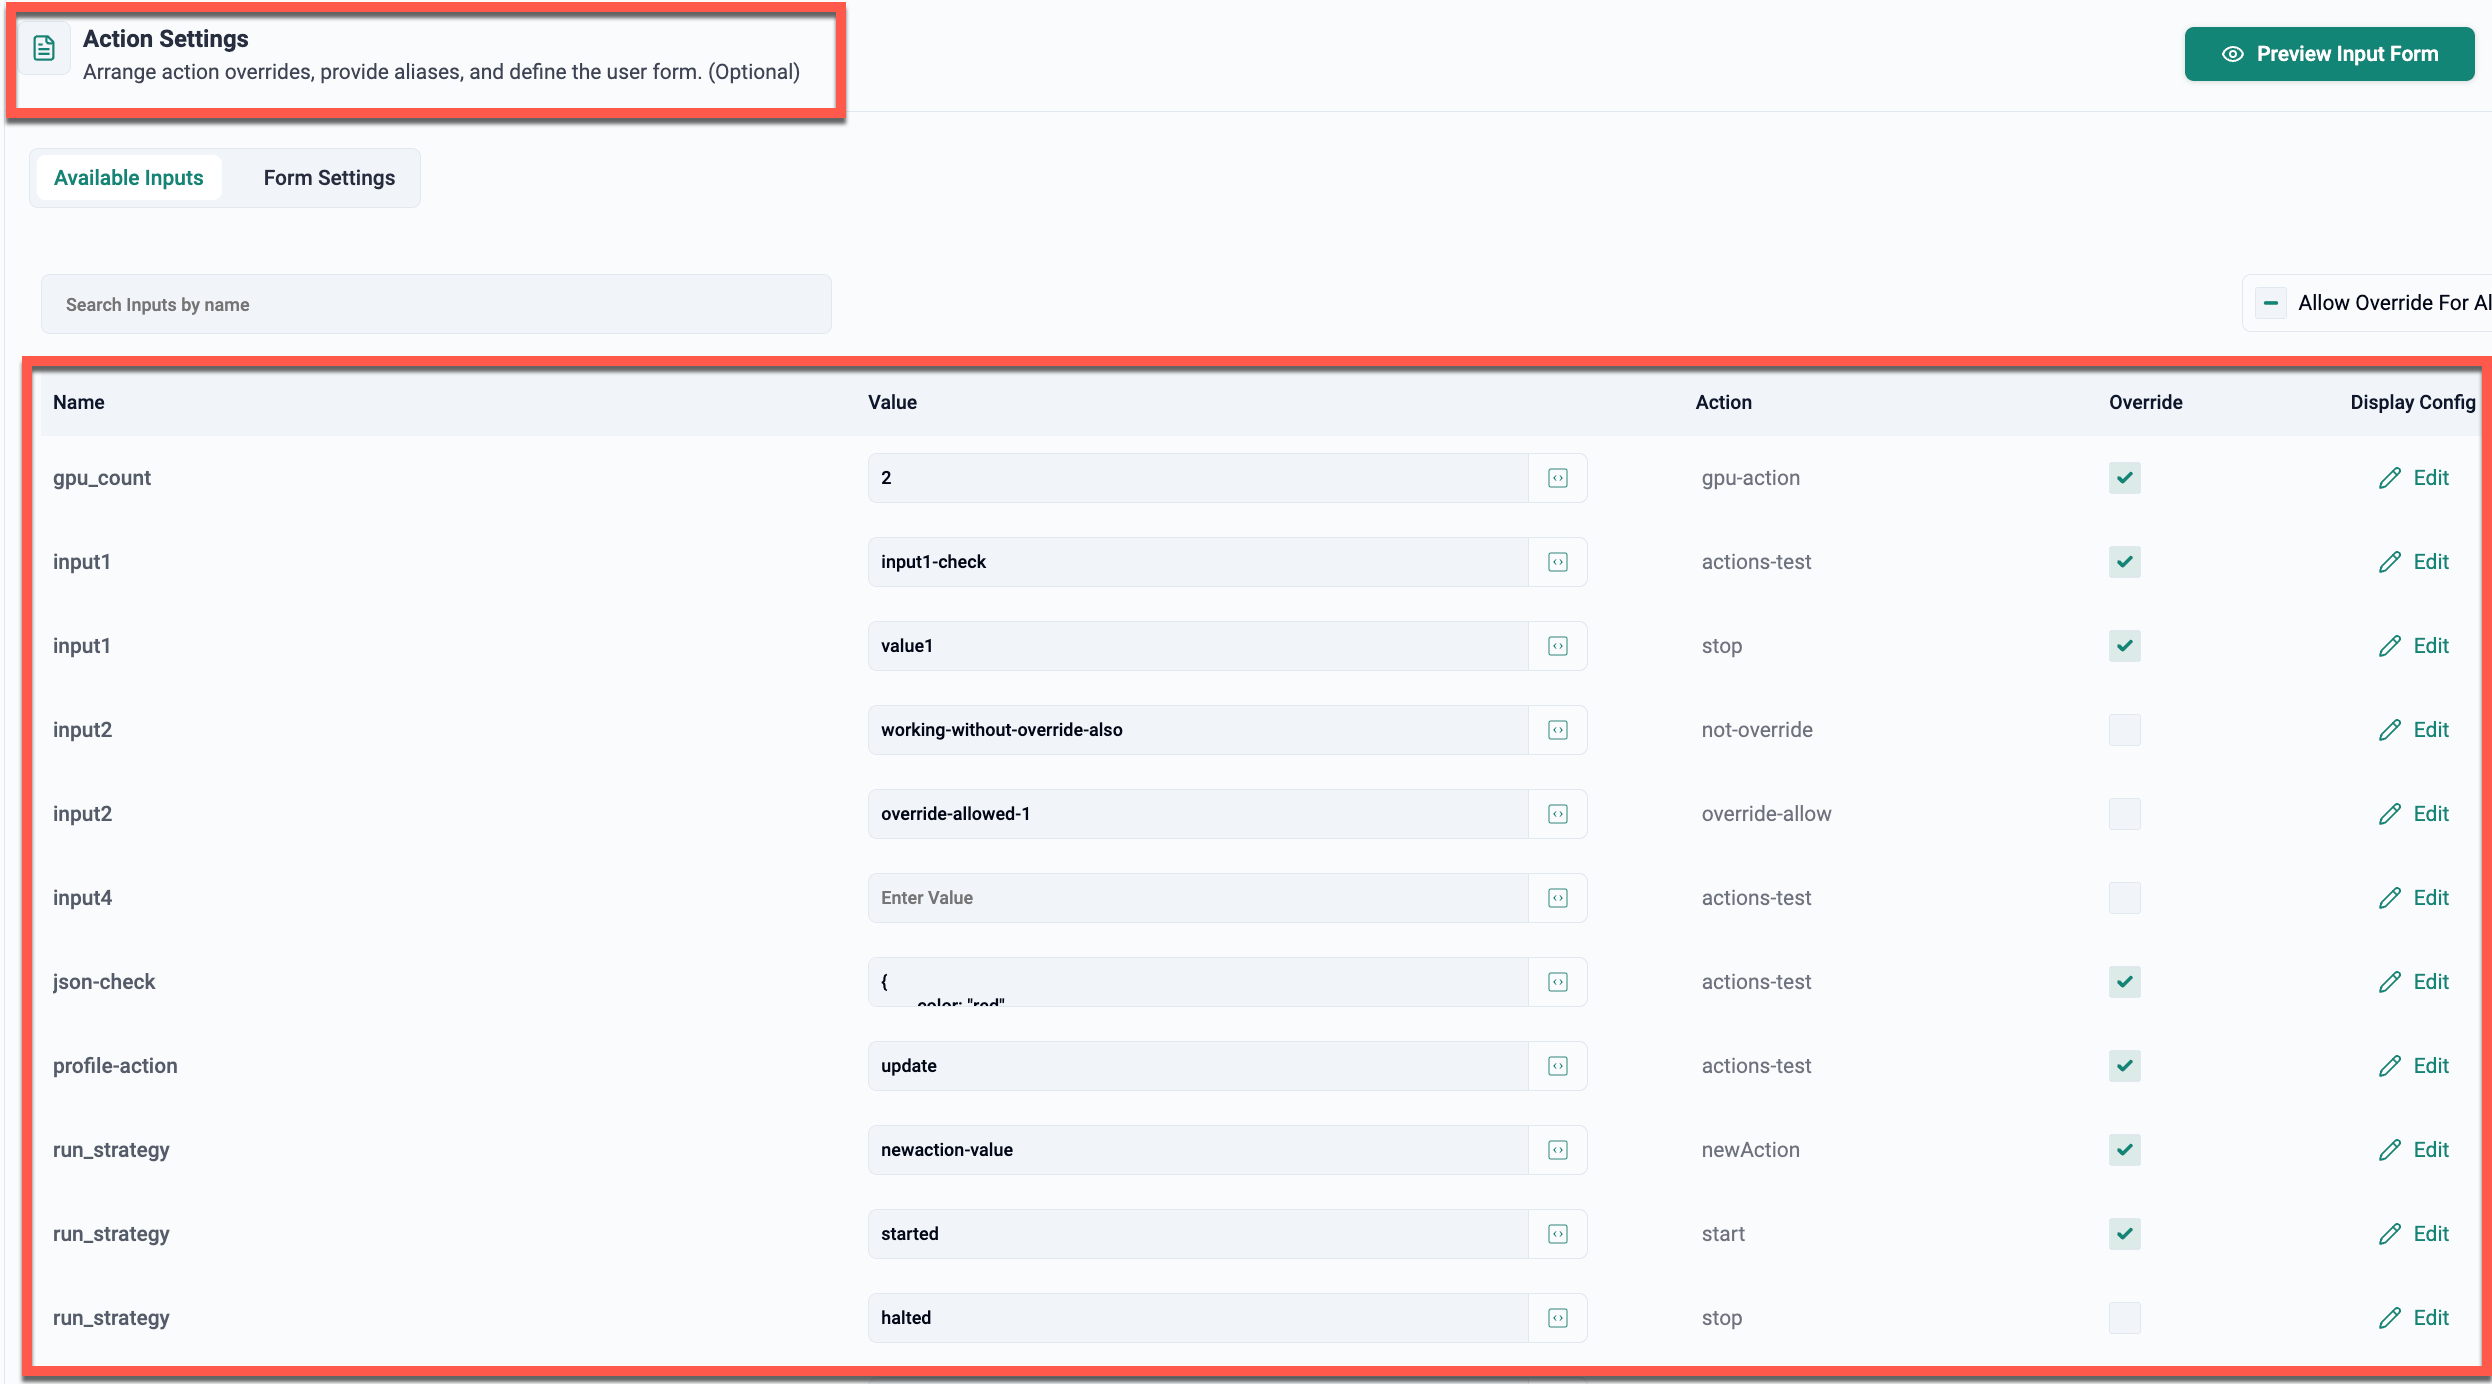Click Preview Input Form button
This screenshot has height=1384, width=2492.
[2329, 54]
